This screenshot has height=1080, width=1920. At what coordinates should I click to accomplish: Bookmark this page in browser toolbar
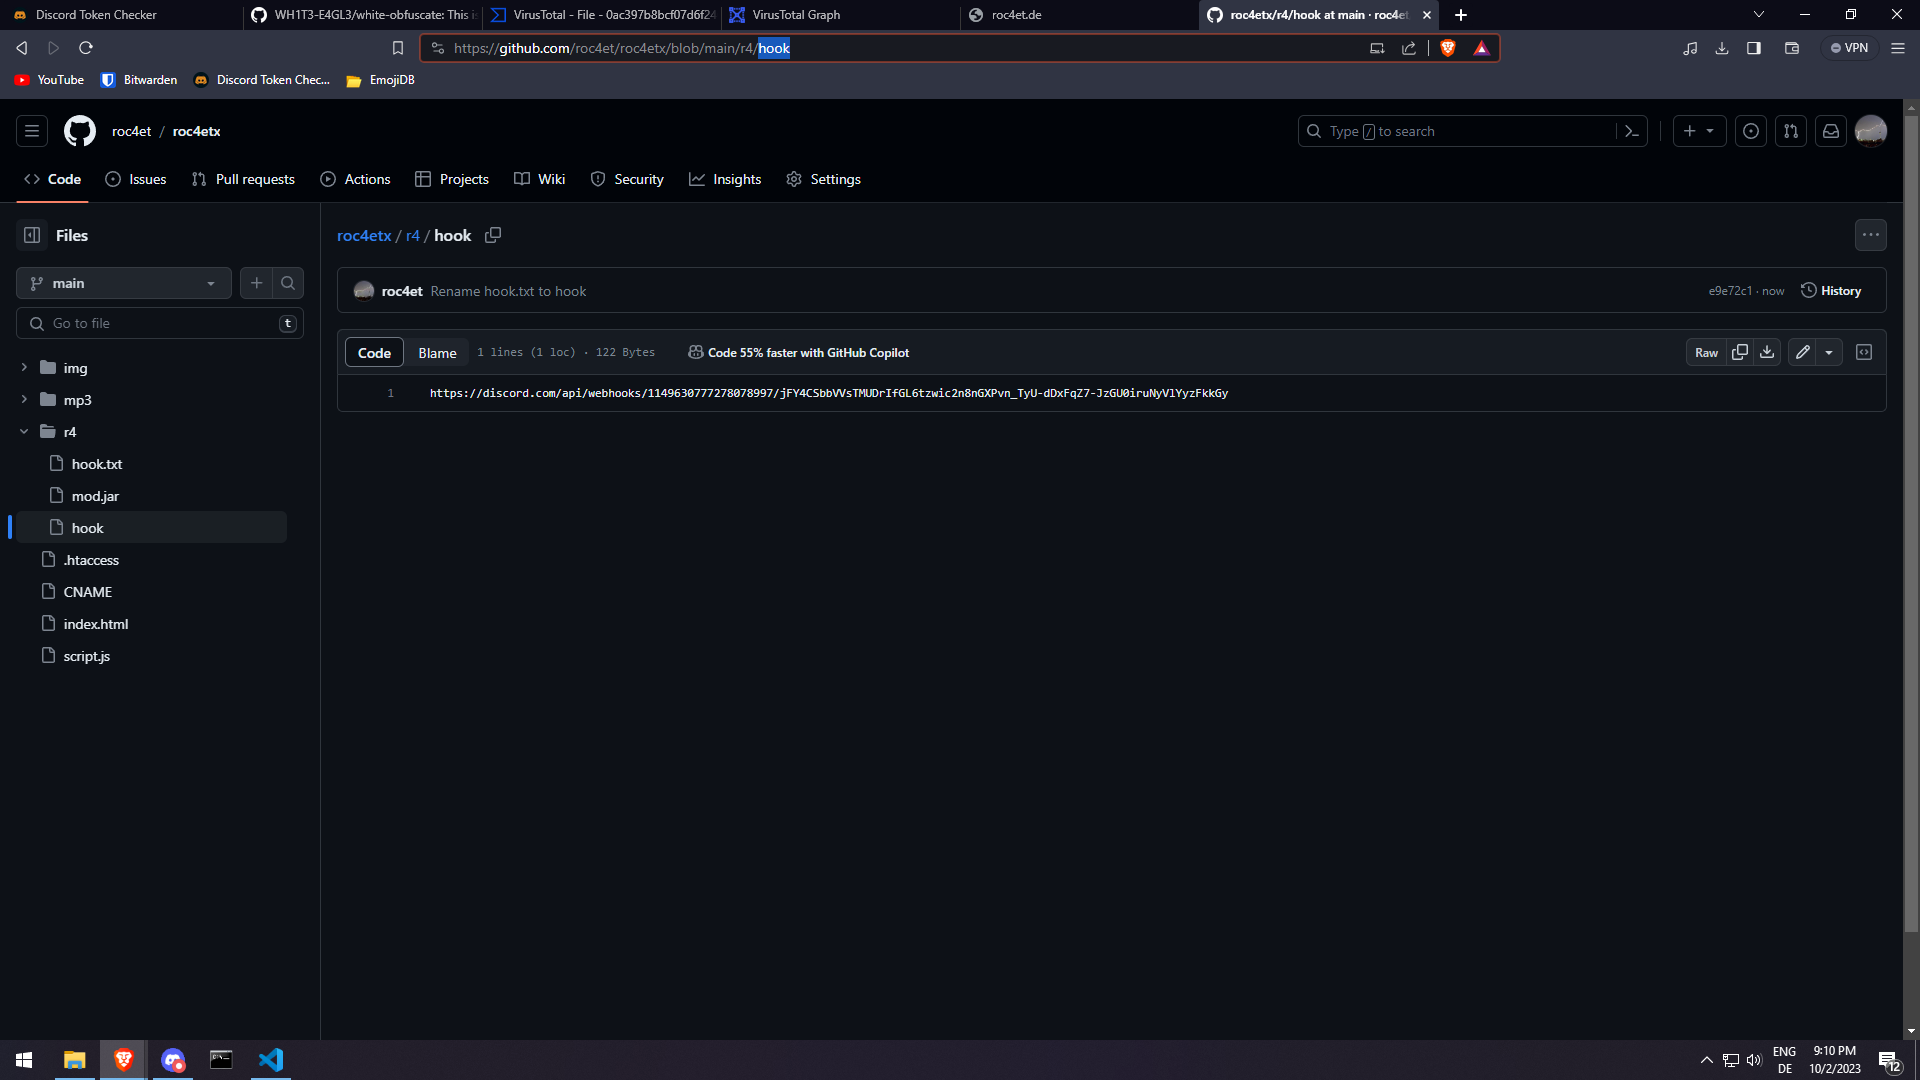click(x=397, y=48)
